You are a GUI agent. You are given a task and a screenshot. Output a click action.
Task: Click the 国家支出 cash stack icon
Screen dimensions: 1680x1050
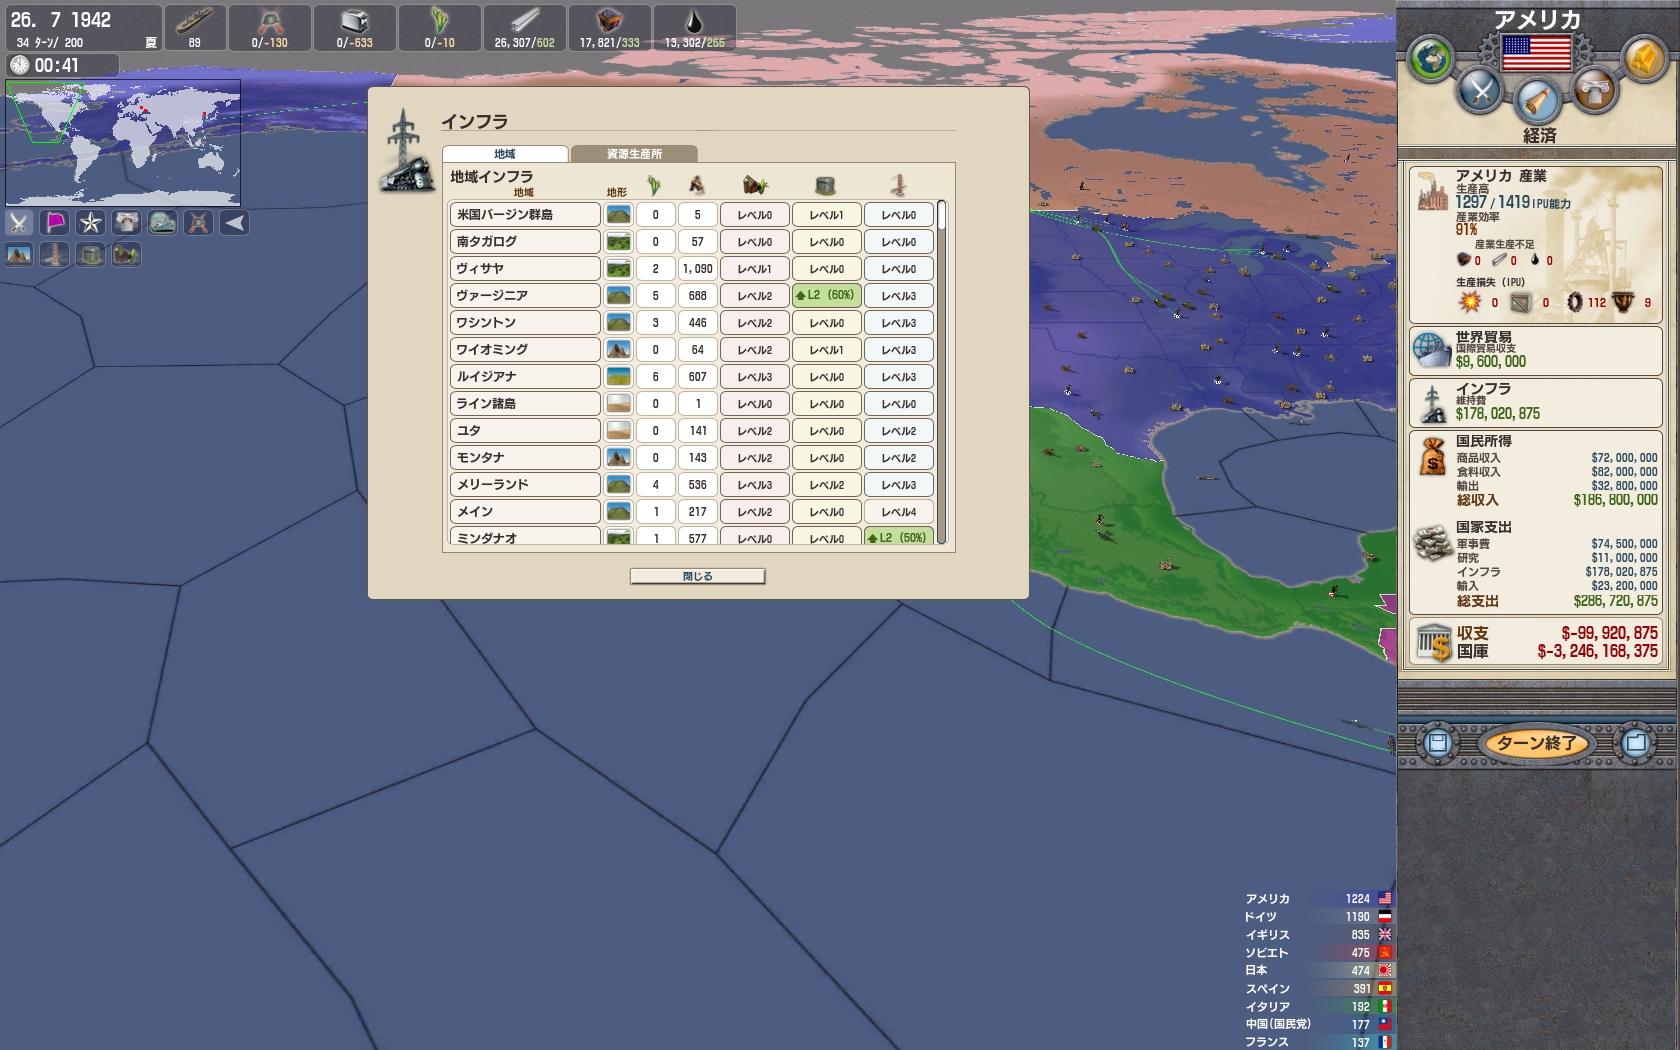coord(1433,543)
